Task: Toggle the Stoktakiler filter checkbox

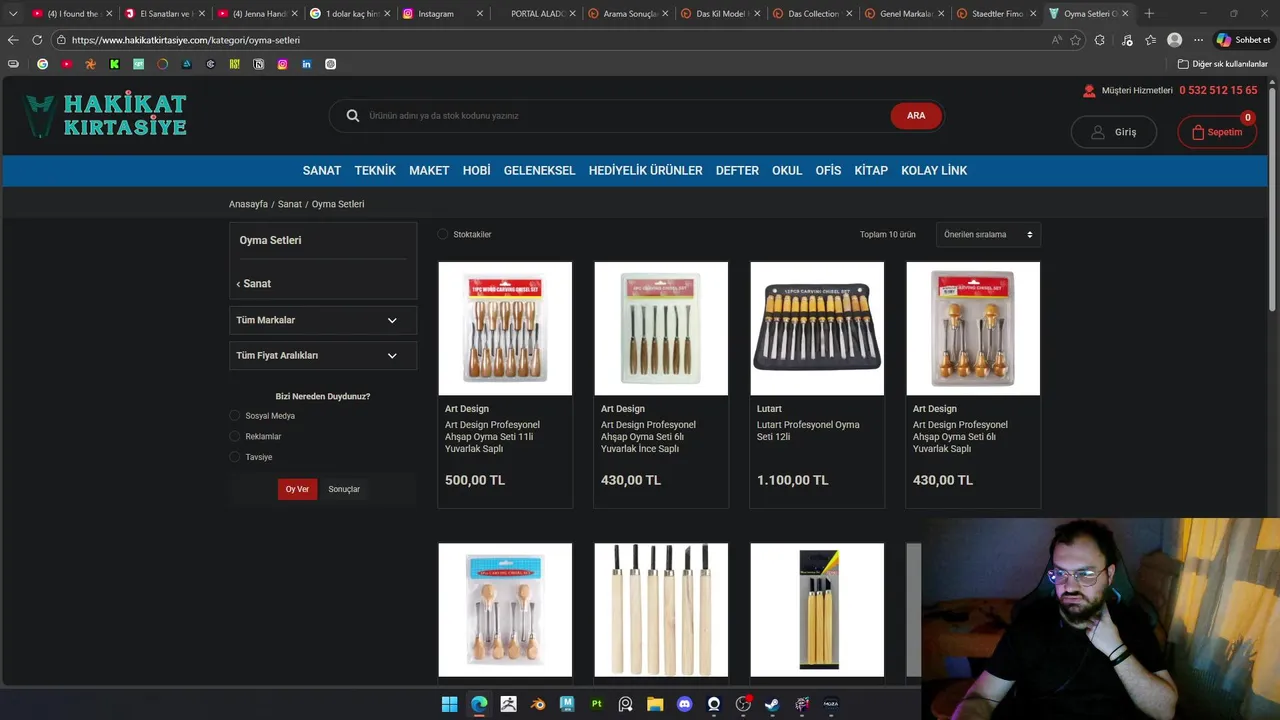Action: pyautogui.click(x=443, y=234)
